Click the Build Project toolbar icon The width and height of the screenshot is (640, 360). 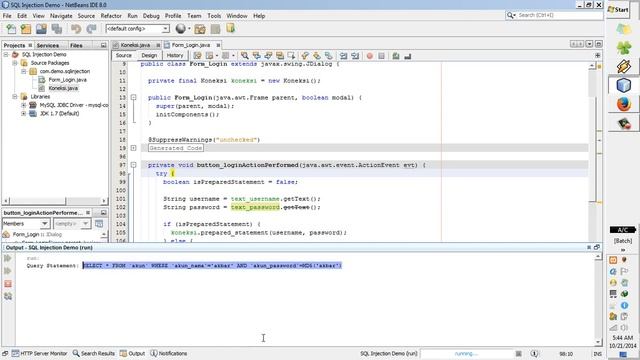click(200, 29)
